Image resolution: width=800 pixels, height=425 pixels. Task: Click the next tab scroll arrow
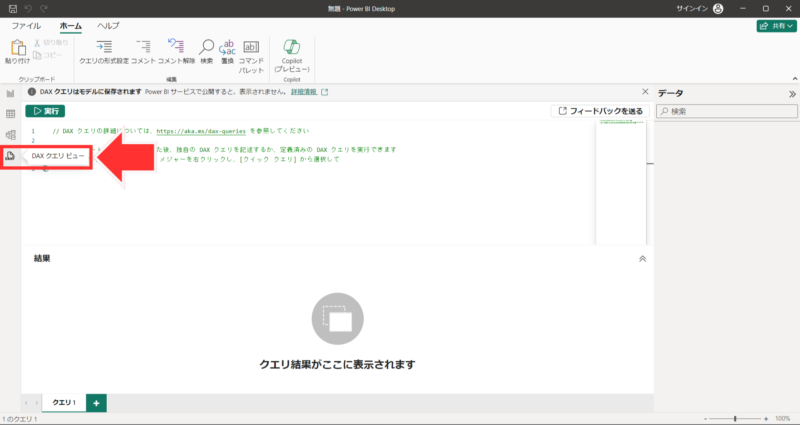(36, 403)
